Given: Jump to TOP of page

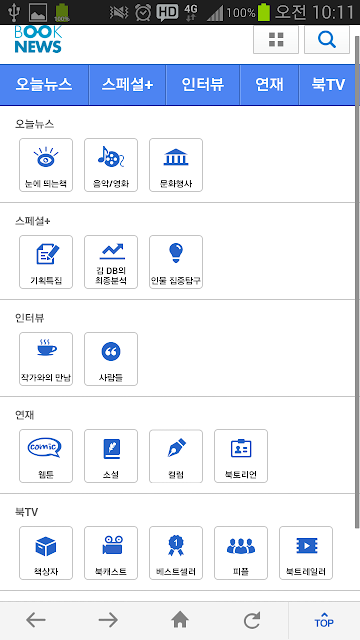Looking at the screenshot, I should [324, 620].
